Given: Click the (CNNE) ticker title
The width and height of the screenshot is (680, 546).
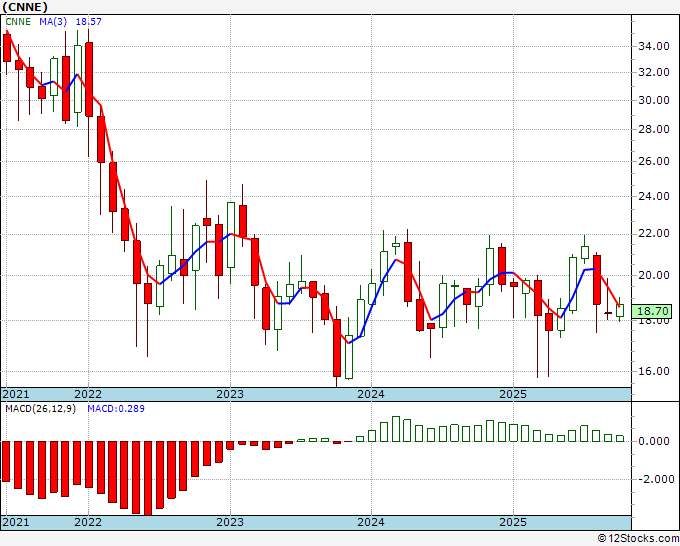Looking at the screenshot, I should [x=25, y=7].
